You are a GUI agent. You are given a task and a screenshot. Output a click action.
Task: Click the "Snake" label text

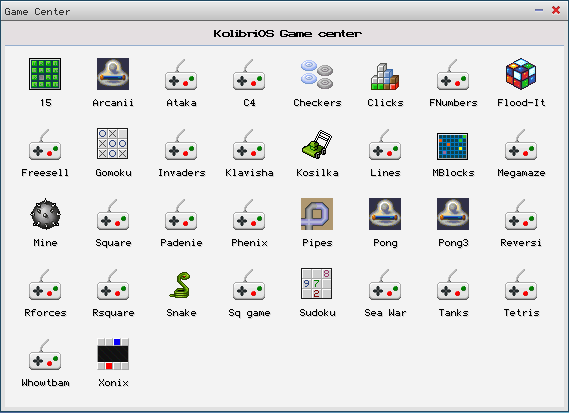(x=181, y=313)
